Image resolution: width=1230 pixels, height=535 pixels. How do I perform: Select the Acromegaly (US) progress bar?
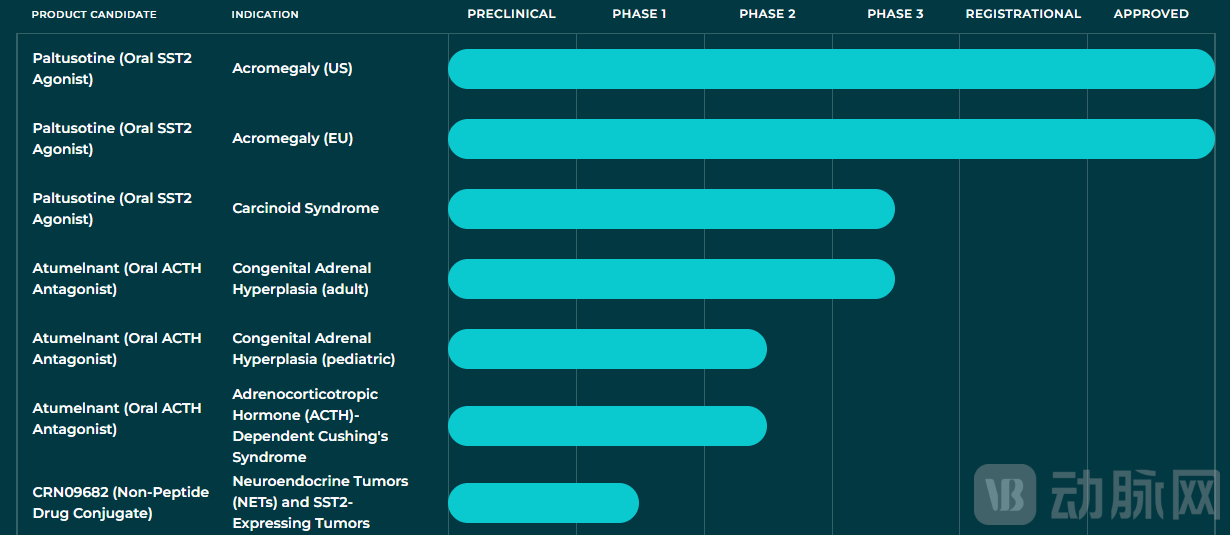coord(831,69)
